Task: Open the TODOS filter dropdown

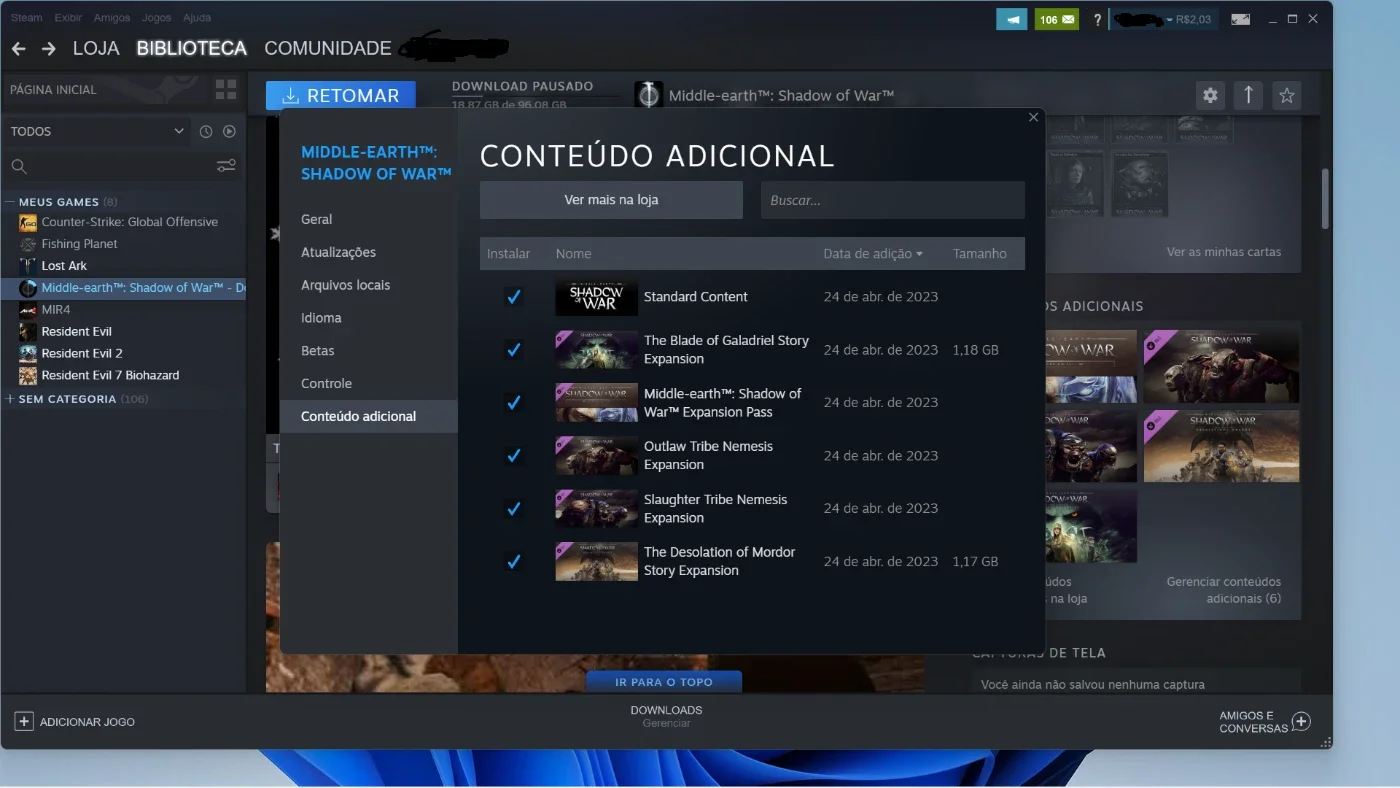Action: pos(97,131)
